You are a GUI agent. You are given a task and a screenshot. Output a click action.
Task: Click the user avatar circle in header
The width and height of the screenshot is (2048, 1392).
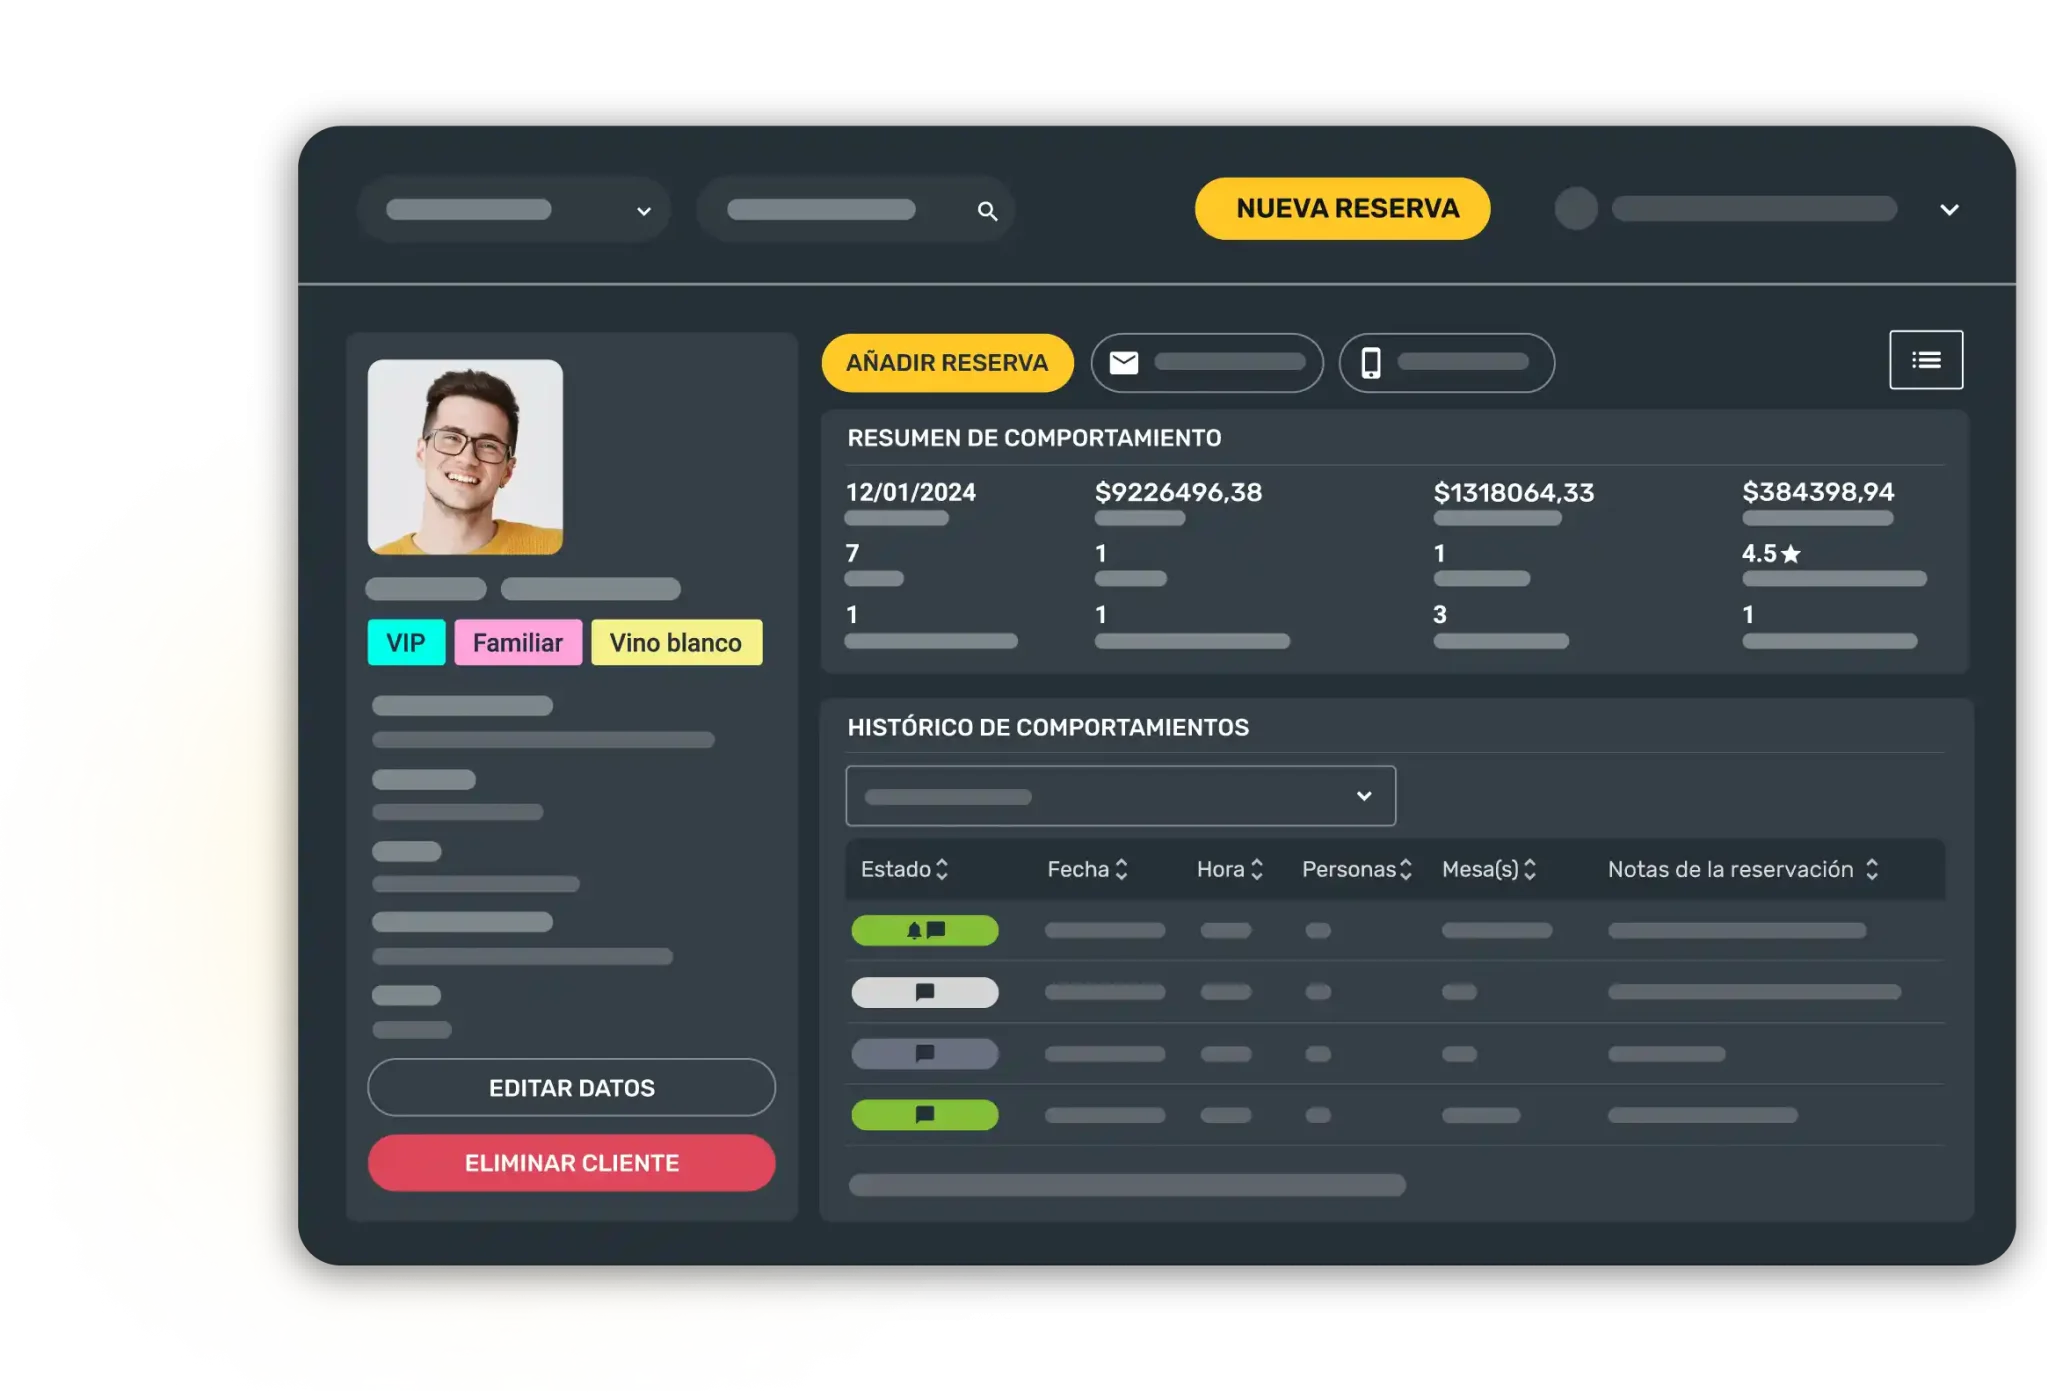(x=1576, y=209)
